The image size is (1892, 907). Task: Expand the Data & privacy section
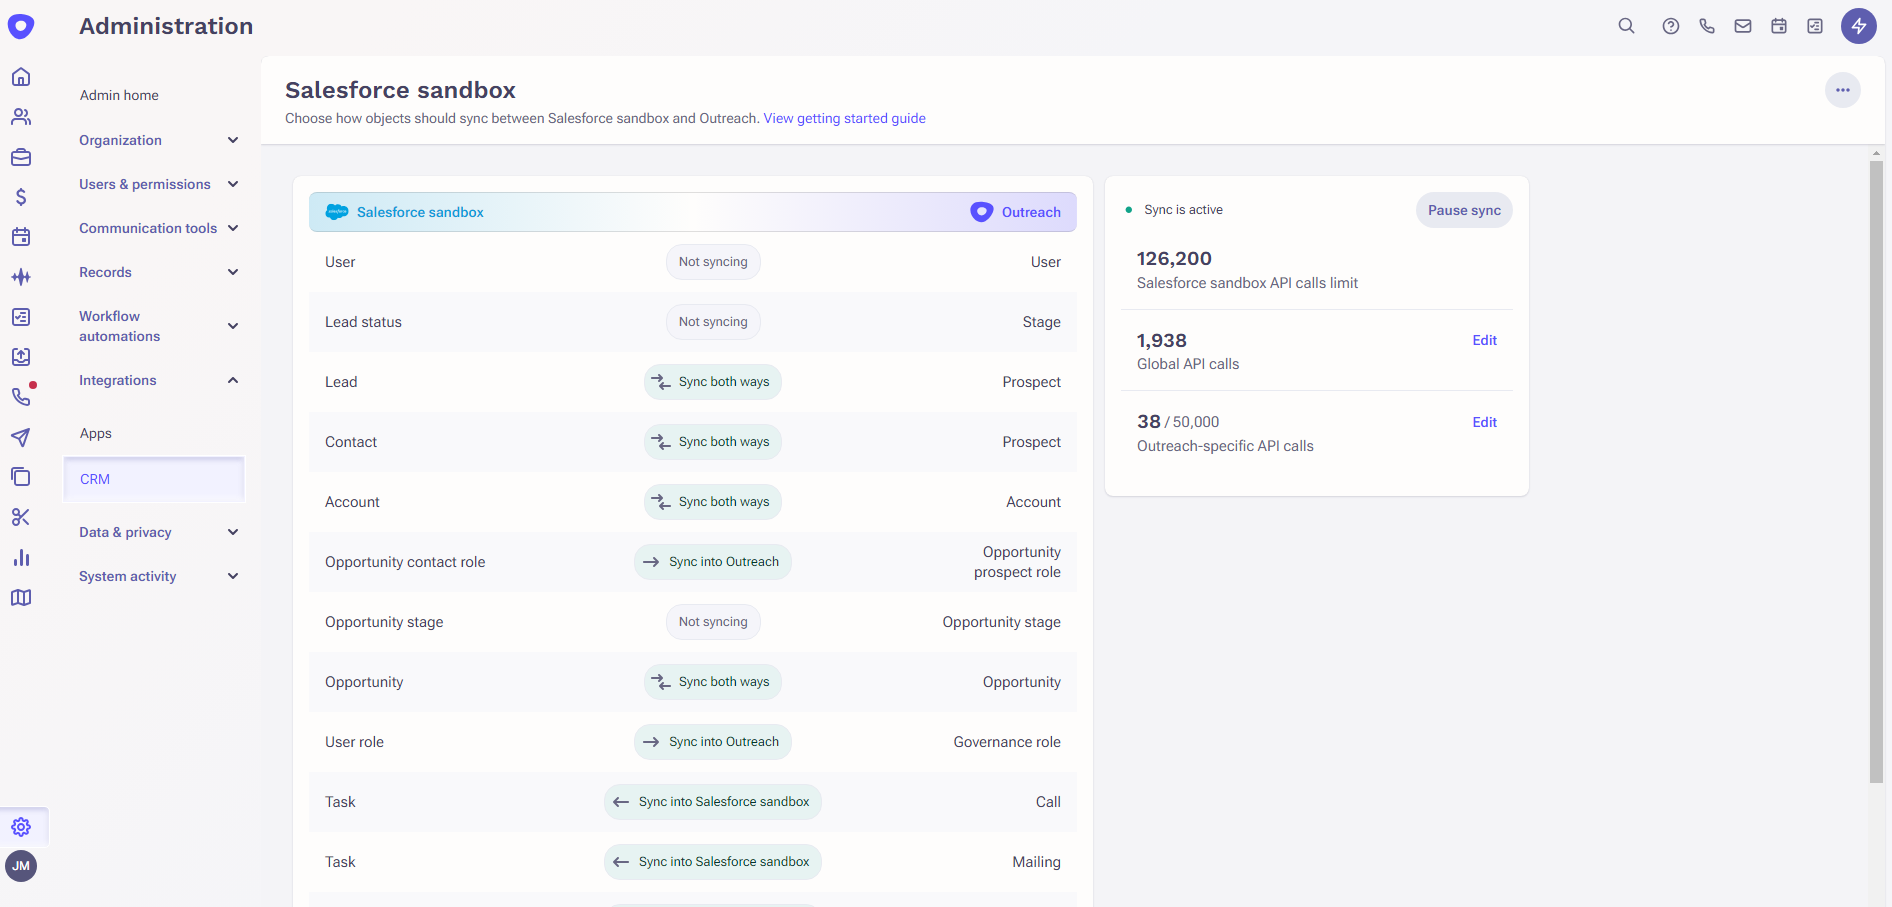tap(159, 532)
